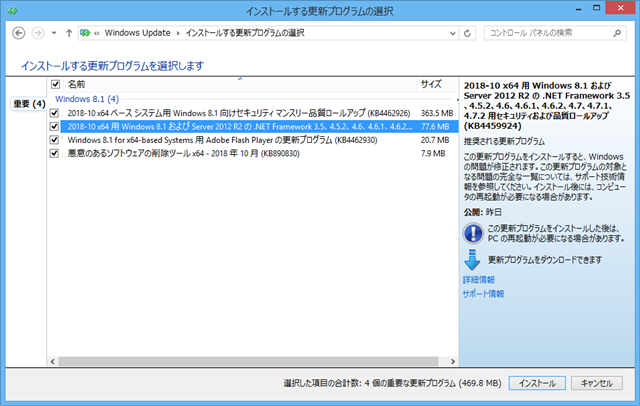Expand the address bar history dropdown
The image size is (640, 406).
(452, 33)
